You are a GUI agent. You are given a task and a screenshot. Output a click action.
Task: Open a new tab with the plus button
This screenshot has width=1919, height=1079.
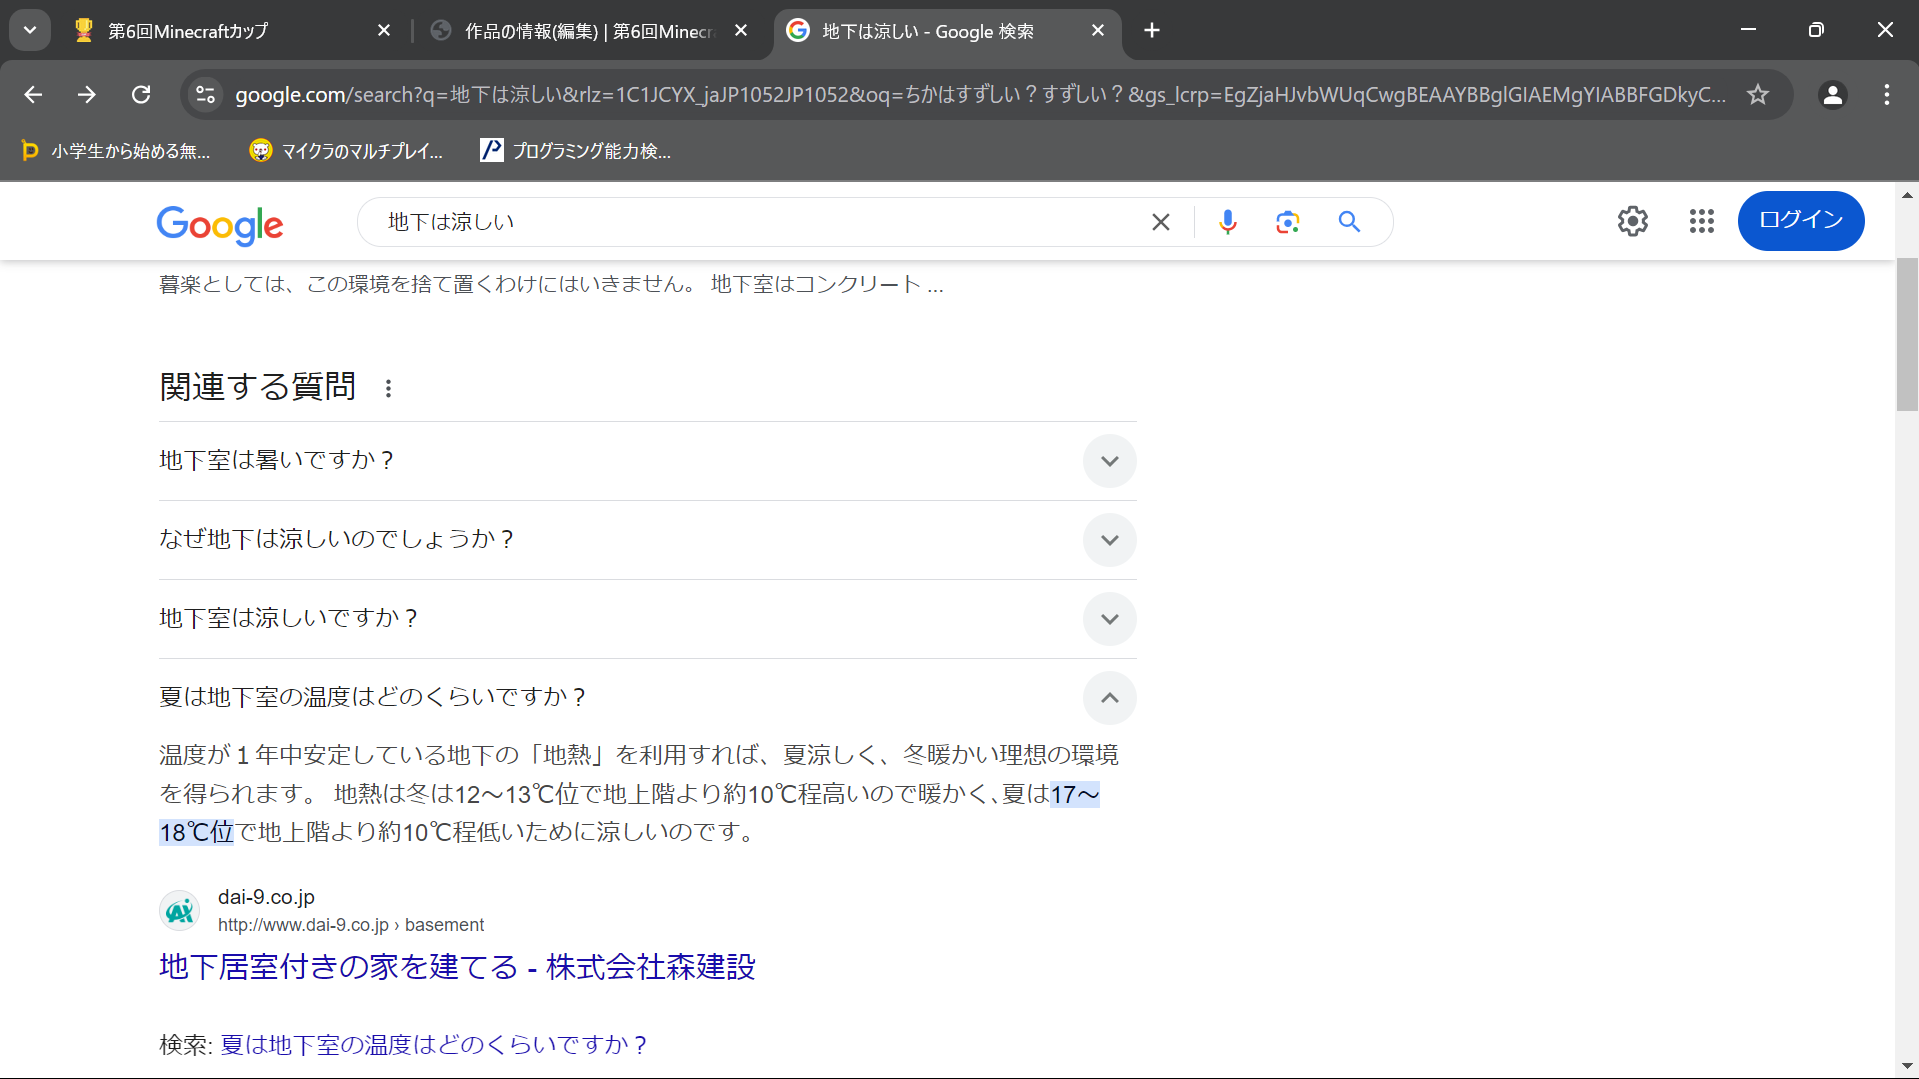1152,31
